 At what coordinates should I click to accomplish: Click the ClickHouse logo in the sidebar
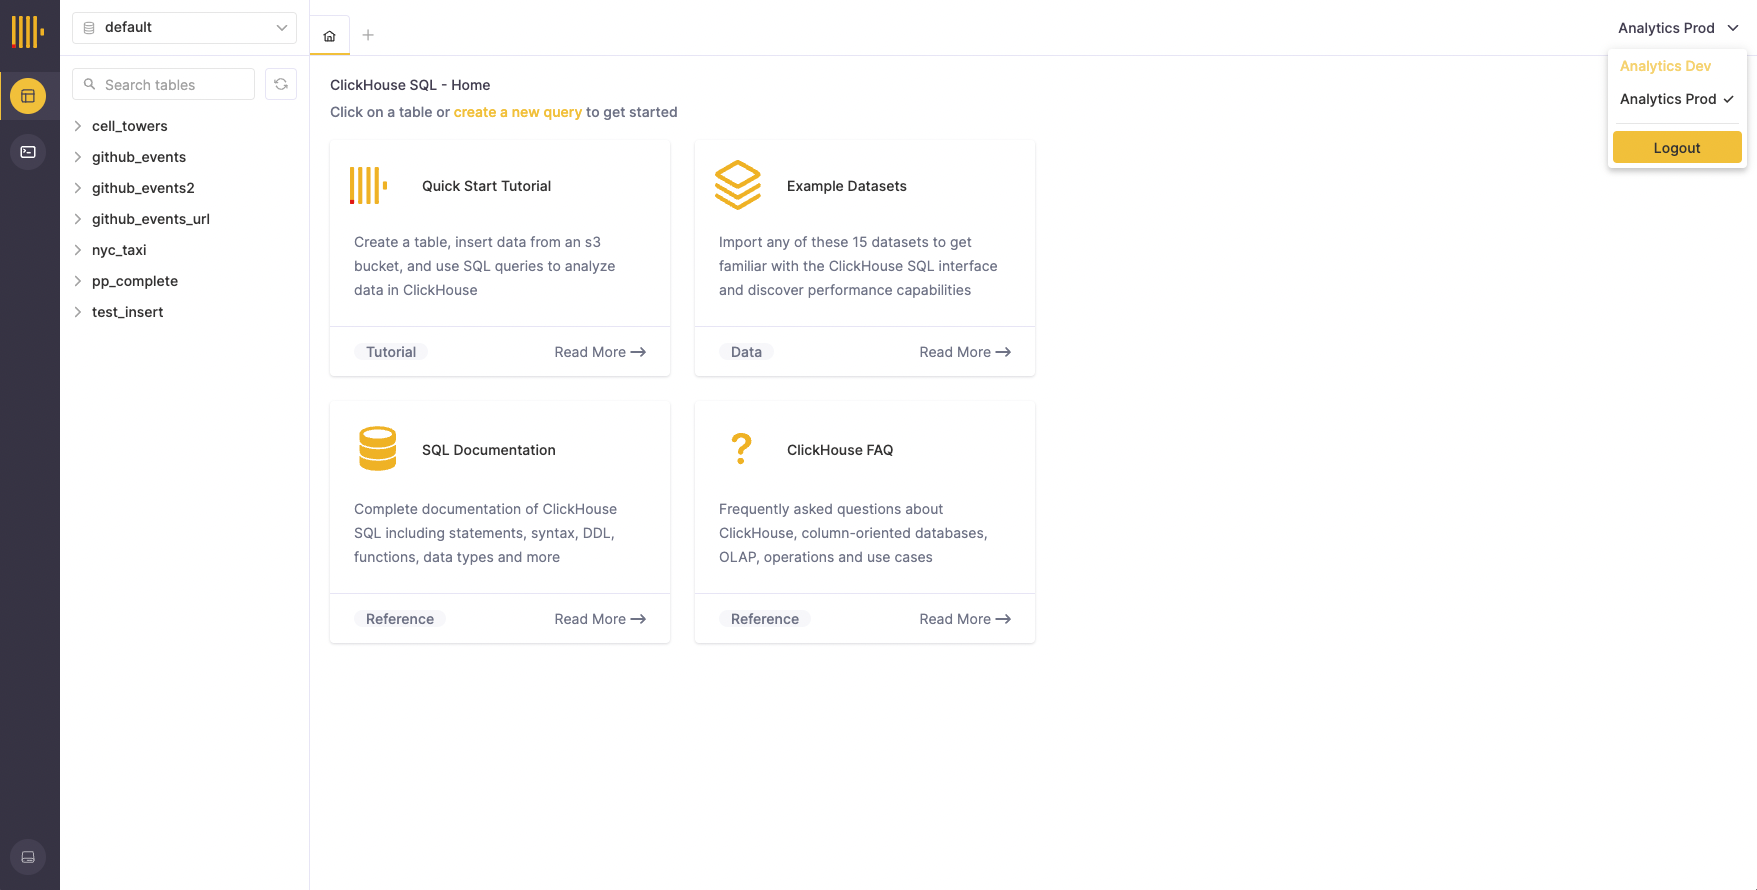click(28, 31)
